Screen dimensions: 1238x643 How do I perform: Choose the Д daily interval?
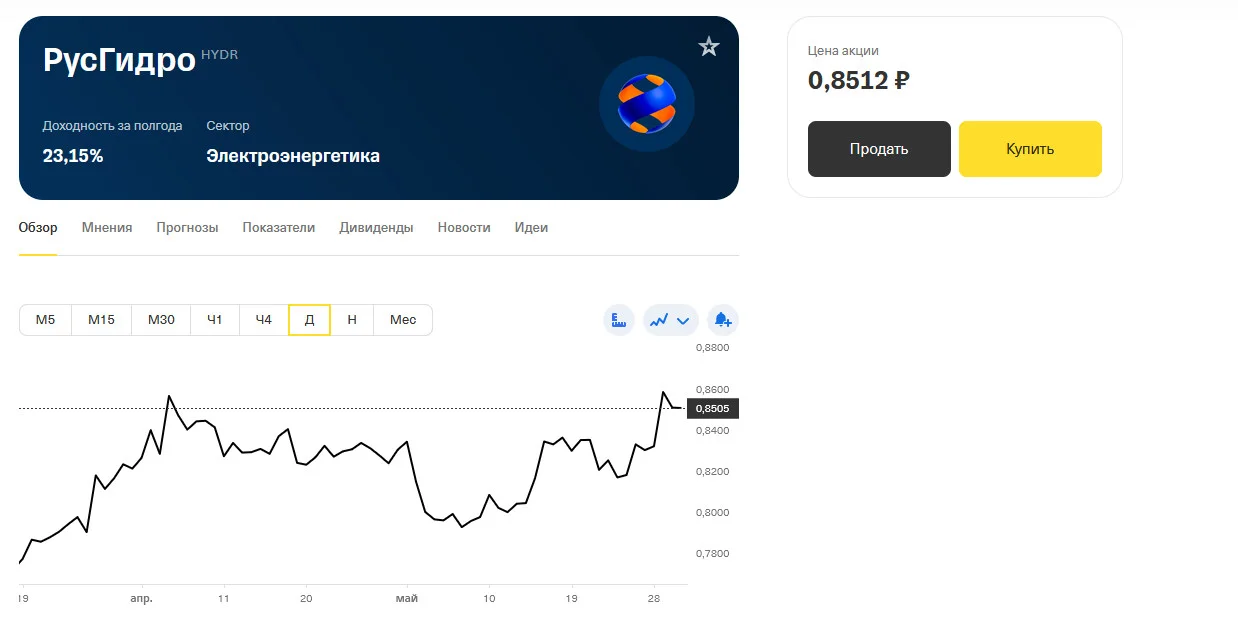pos(309,320)
